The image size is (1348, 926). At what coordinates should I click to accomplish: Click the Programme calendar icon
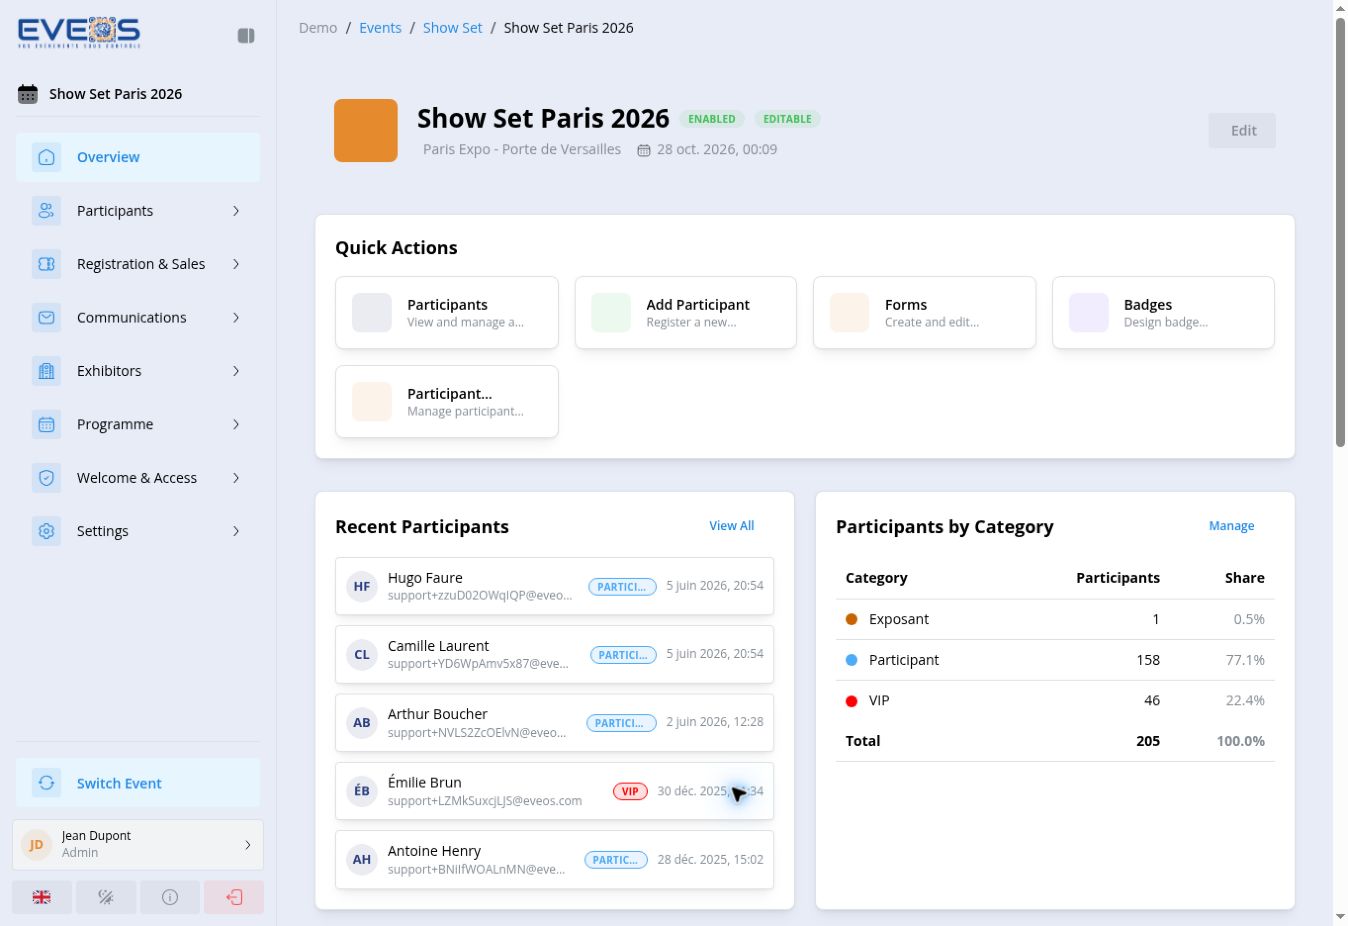pos(46,424)
